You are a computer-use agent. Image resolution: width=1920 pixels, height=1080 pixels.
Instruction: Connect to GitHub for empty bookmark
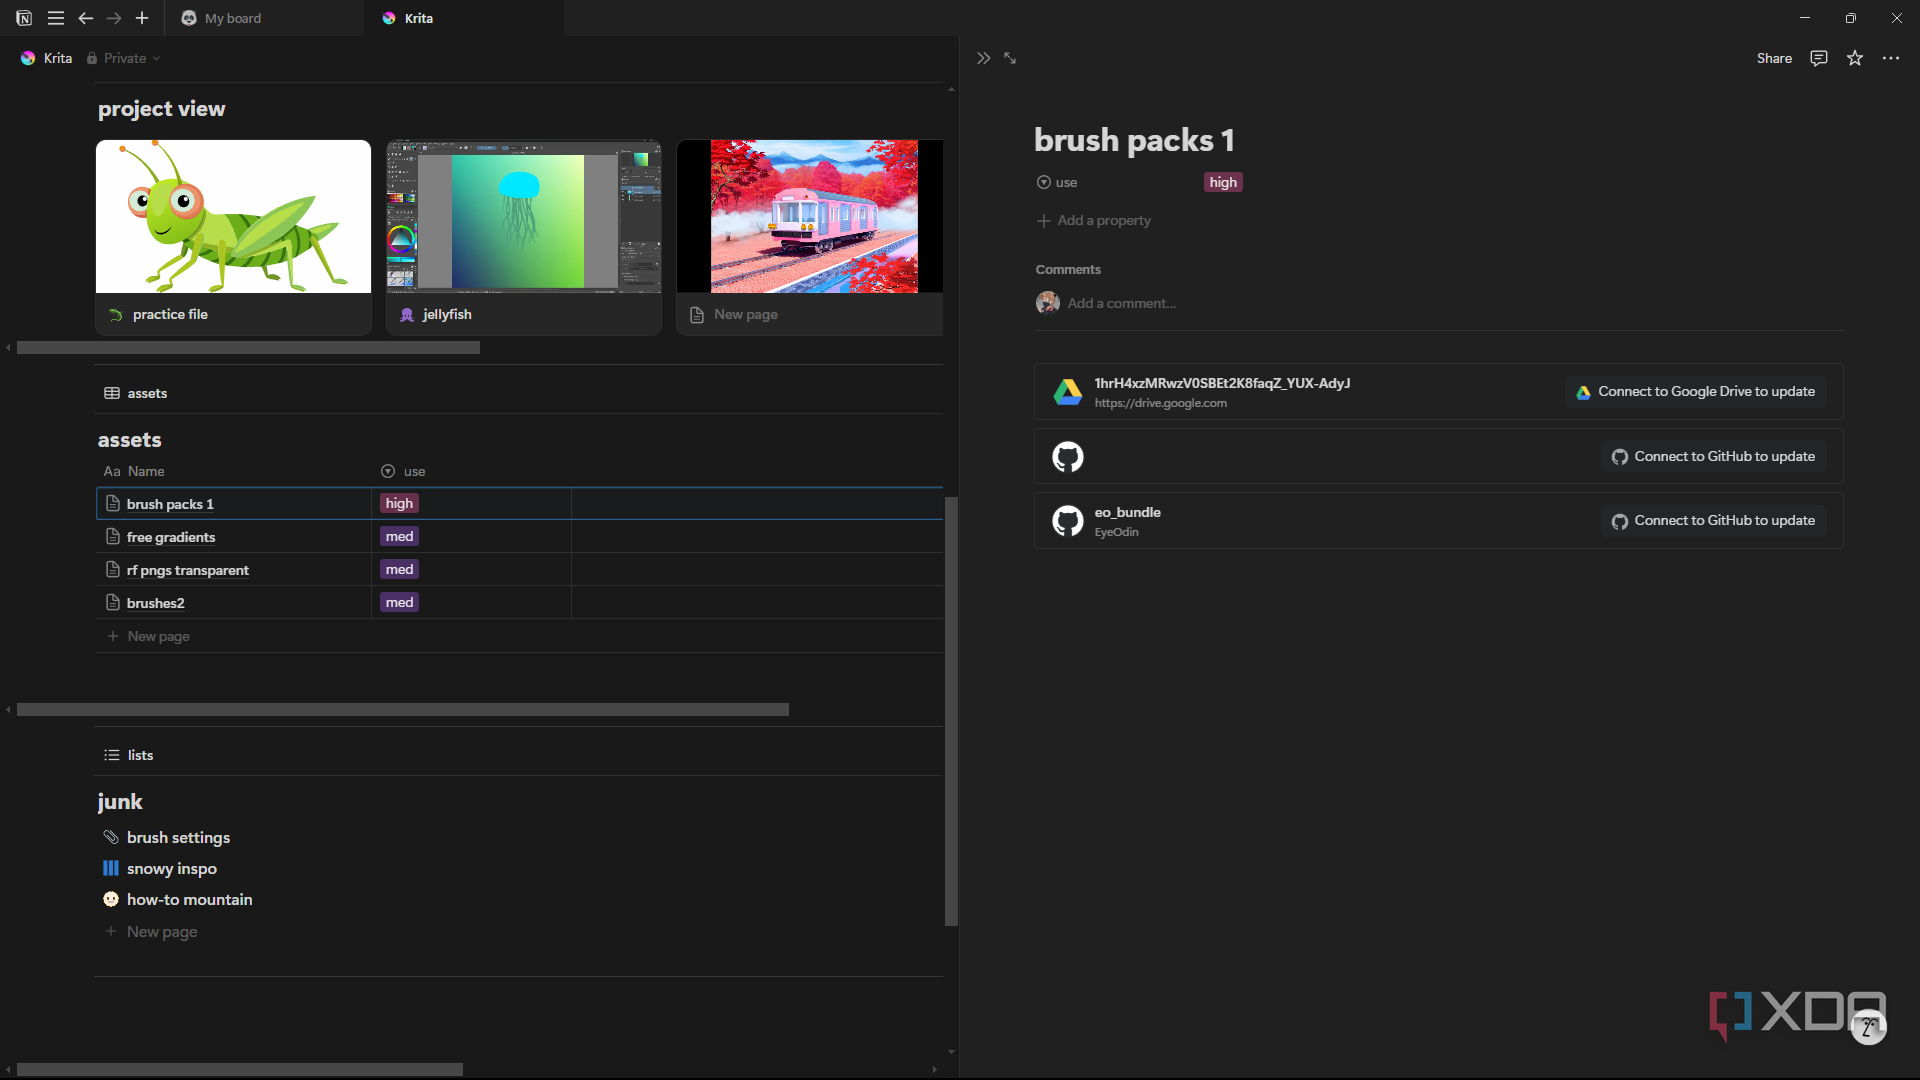coord(1714,457)
